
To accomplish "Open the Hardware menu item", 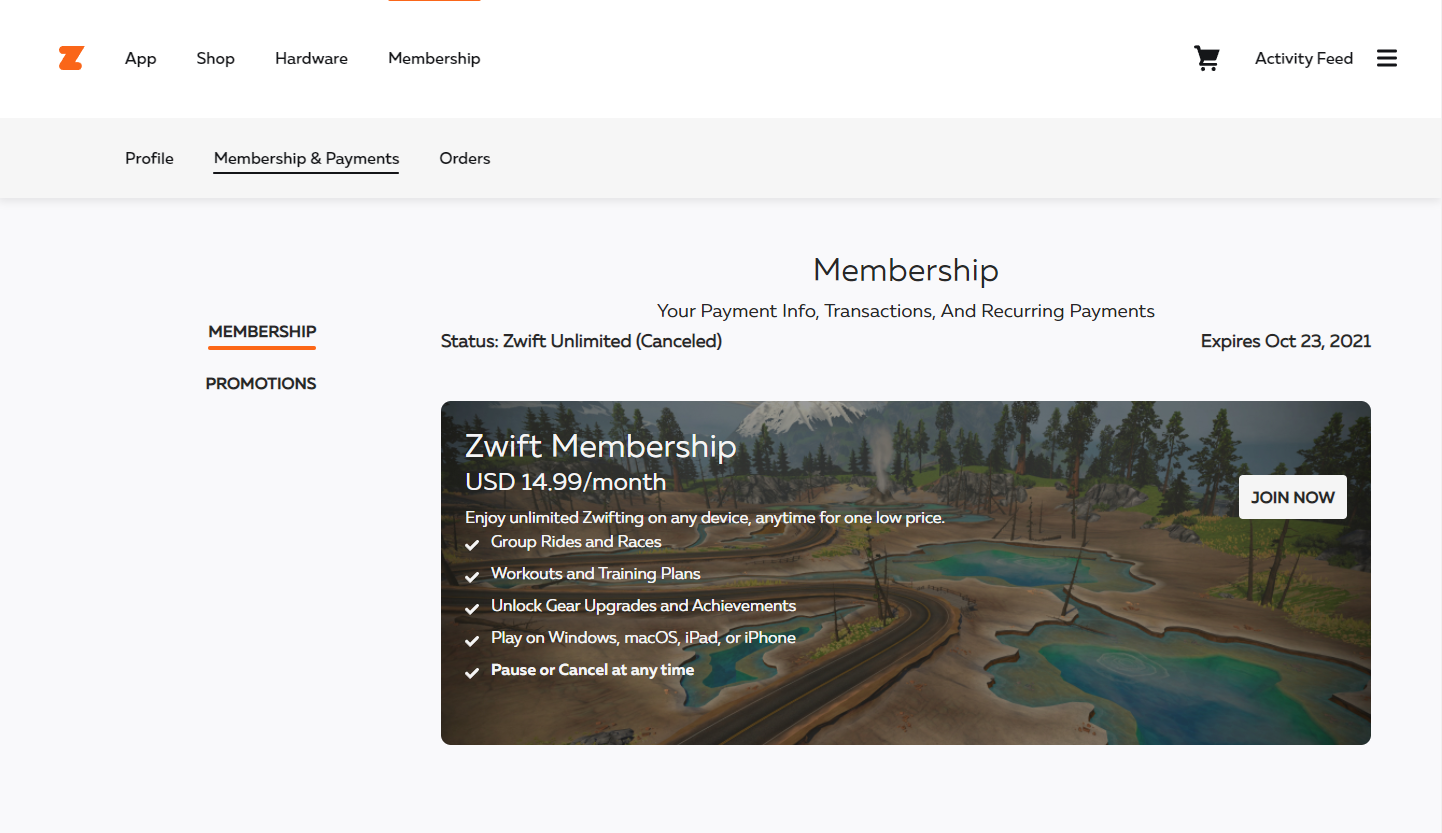I will [311, 58].
